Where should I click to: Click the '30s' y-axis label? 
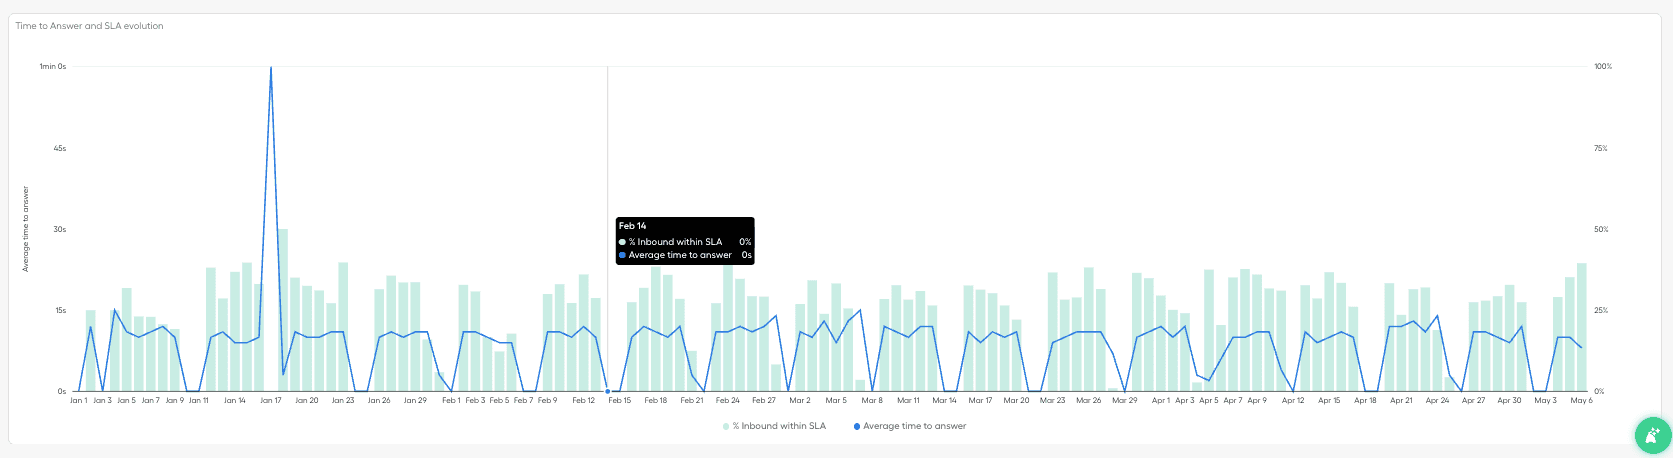60,229
